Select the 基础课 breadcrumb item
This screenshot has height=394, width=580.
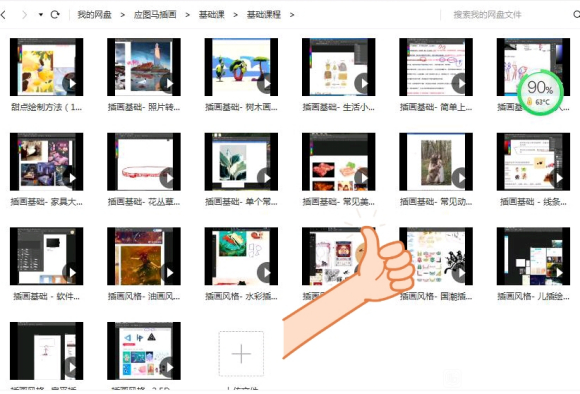point(212,15)
